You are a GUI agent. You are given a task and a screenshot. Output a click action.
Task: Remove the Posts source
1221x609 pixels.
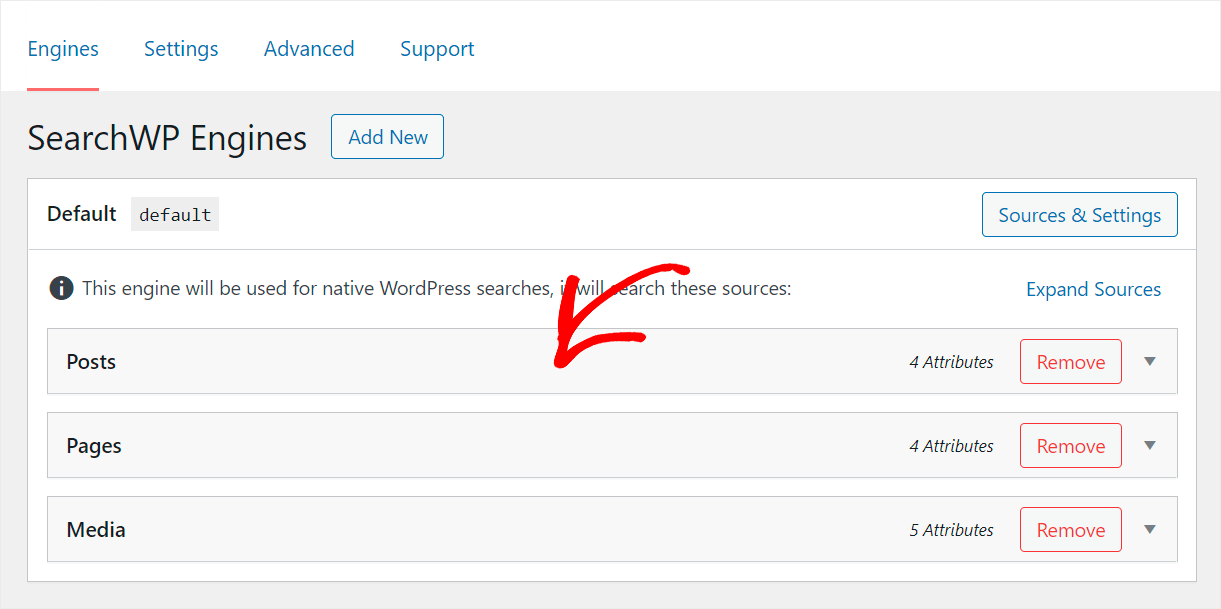pos(1070,362)
